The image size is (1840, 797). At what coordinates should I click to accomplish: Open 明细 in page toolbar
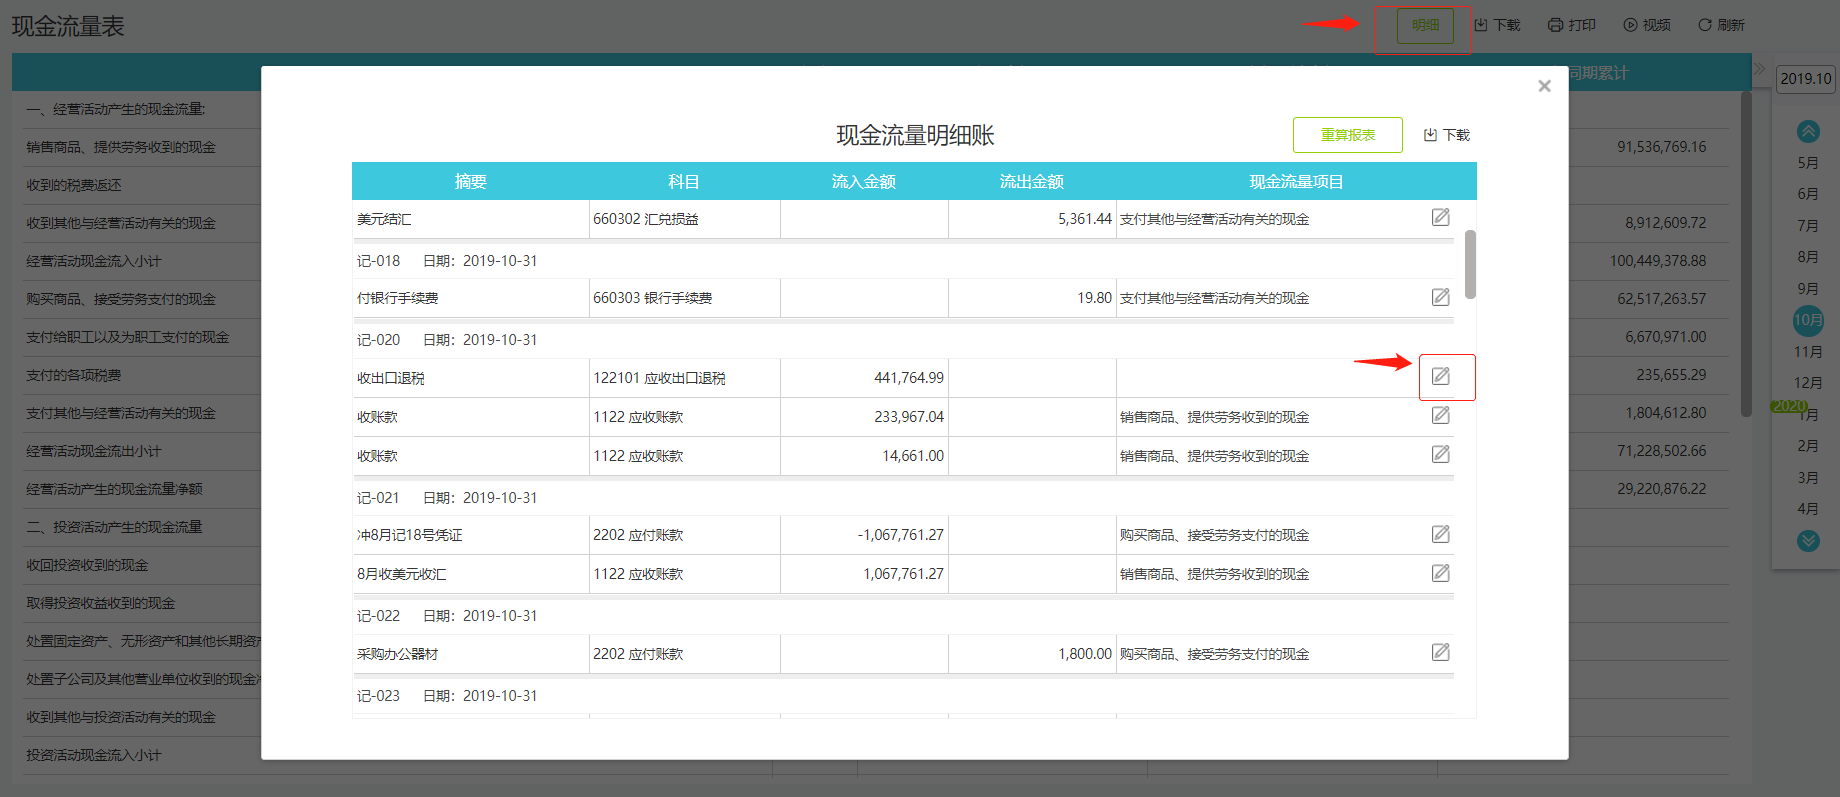point(1425,25)
